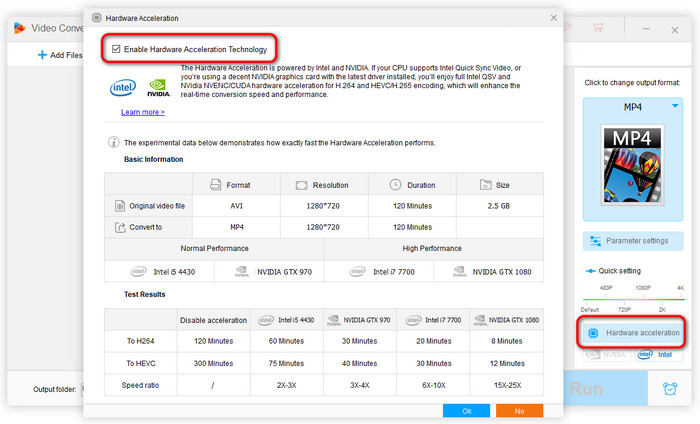Click Add Files in Video Converter window

(60, 55)
